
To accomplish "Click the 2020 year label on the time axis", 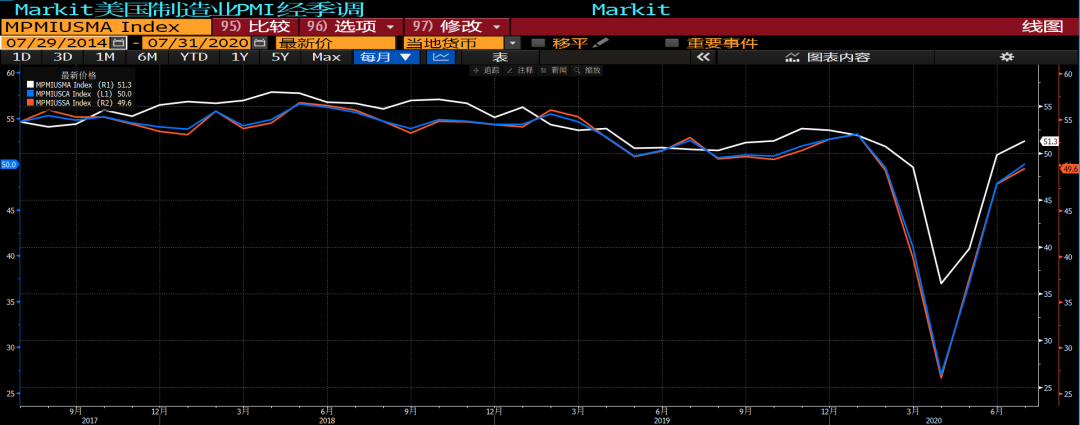I will point(933,420).
